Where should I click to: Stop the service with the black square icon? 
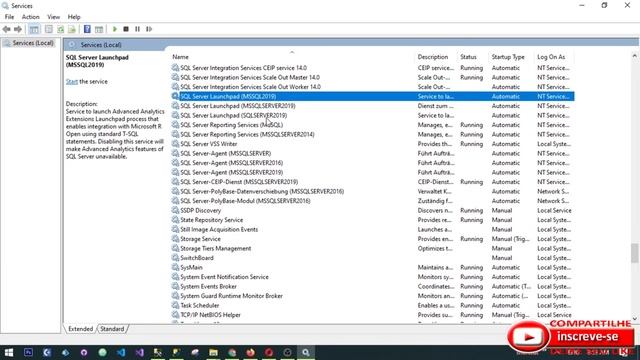tap(126, 29)
